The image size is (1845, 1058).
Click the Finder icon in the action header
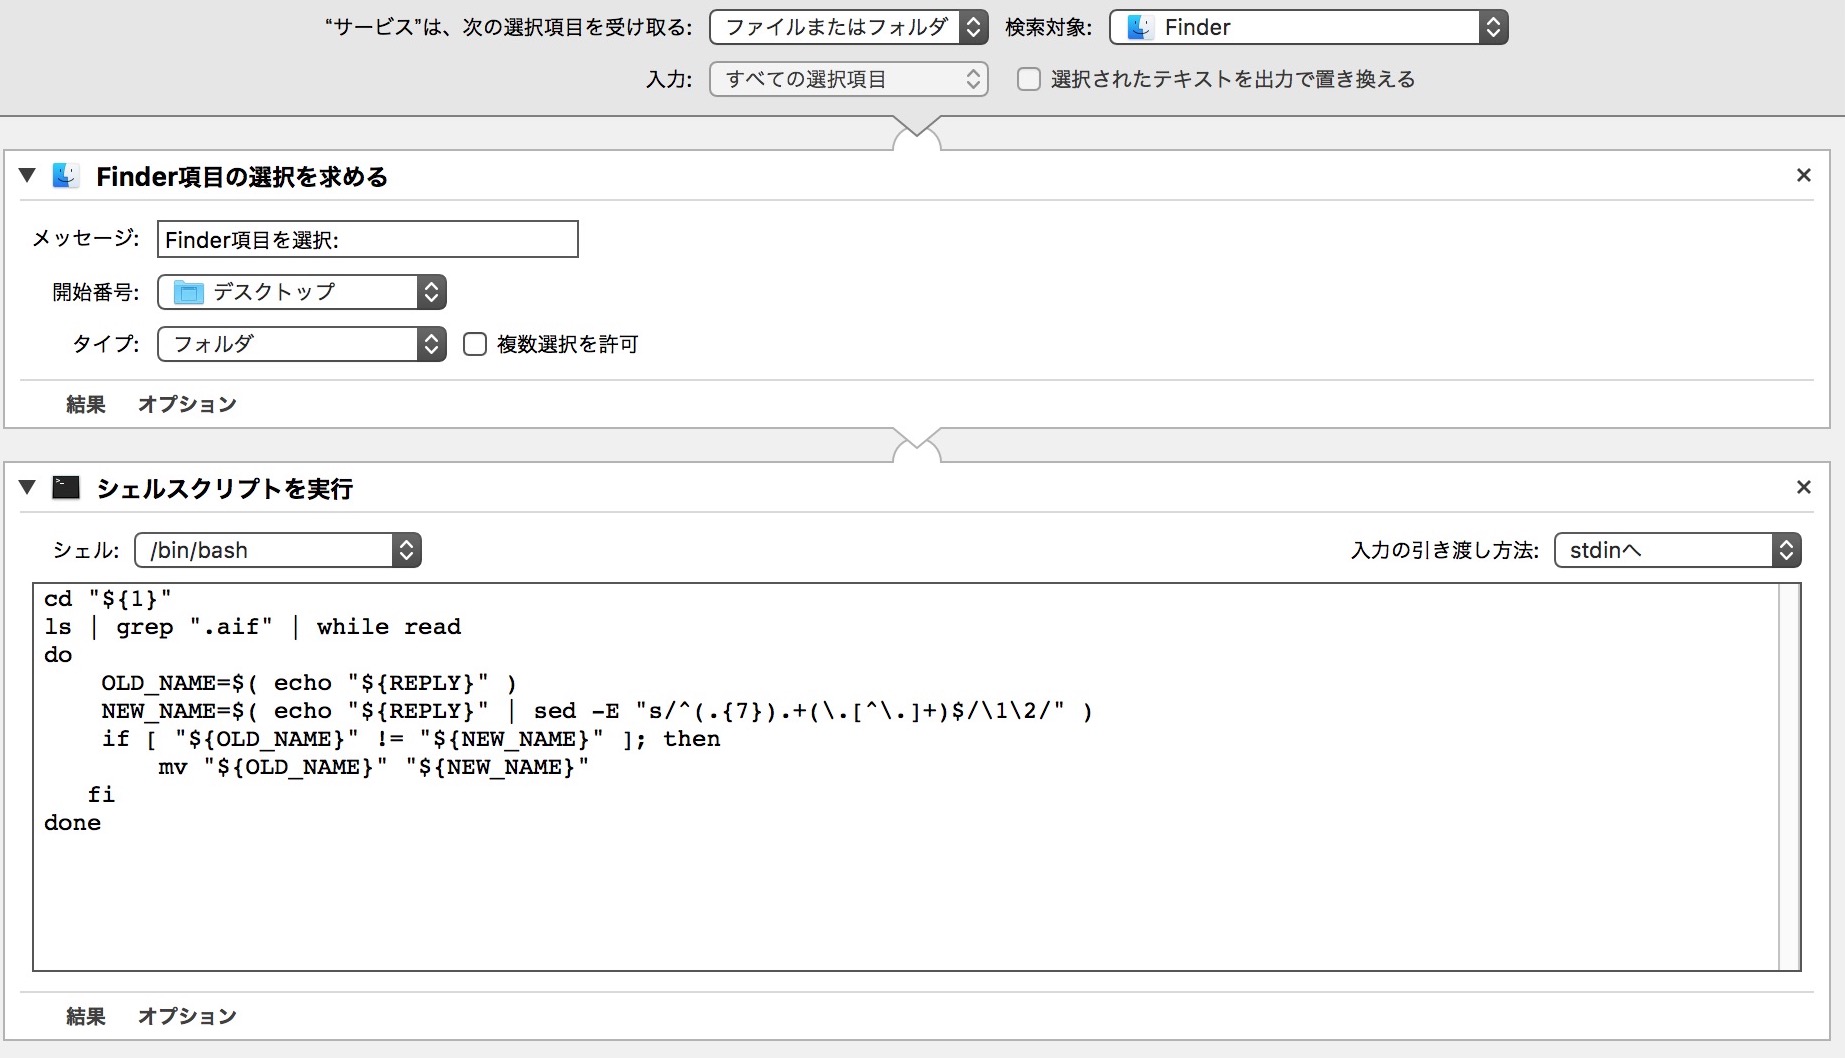point(66,176)
